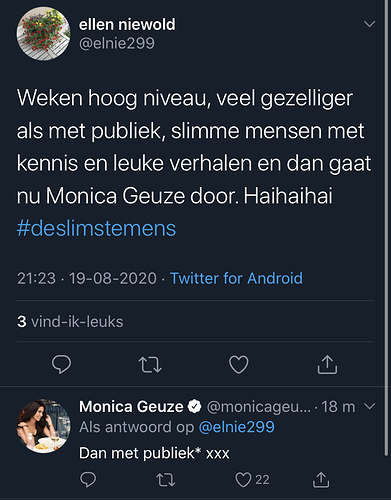
Task: Click the Twitter for Android link
Action: point(236,278)
